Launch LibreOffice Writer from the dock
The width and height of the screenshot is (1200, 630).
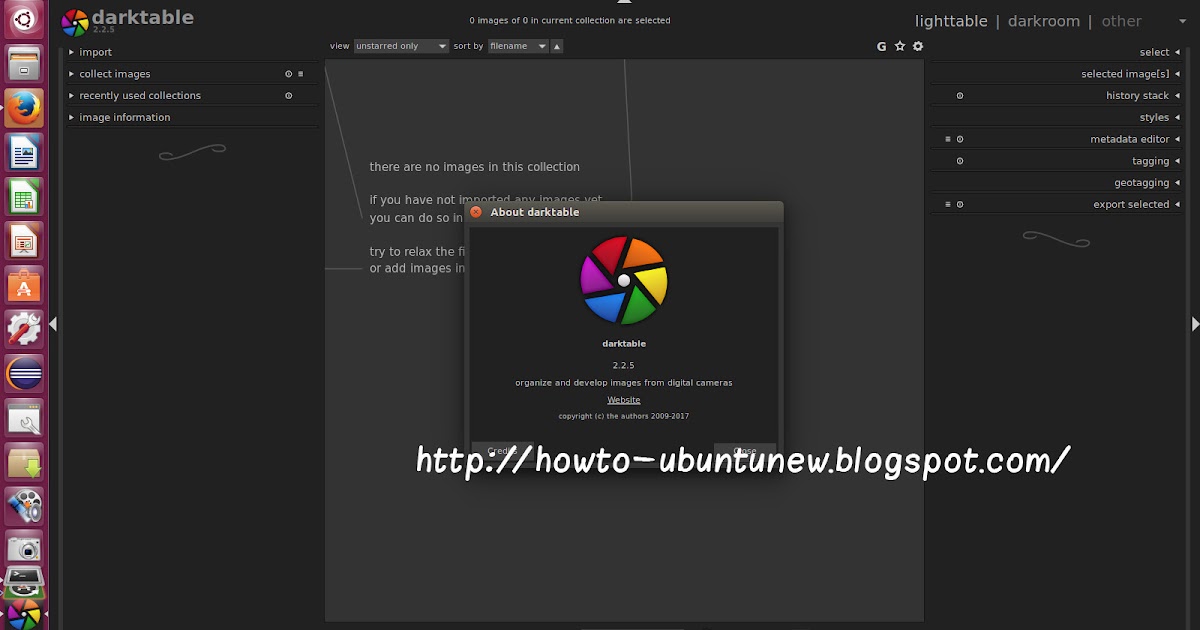click(x=24, y=152)
